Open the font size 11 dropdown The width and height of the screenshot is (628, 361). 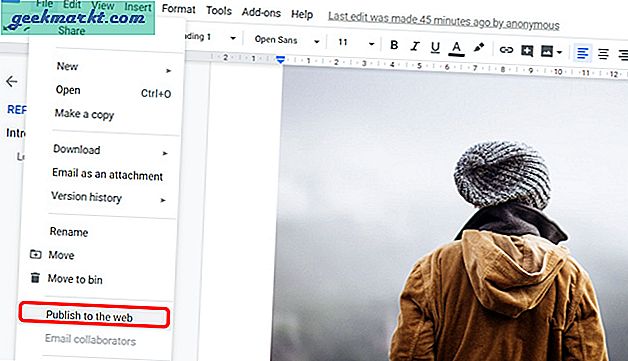point(356,42)
